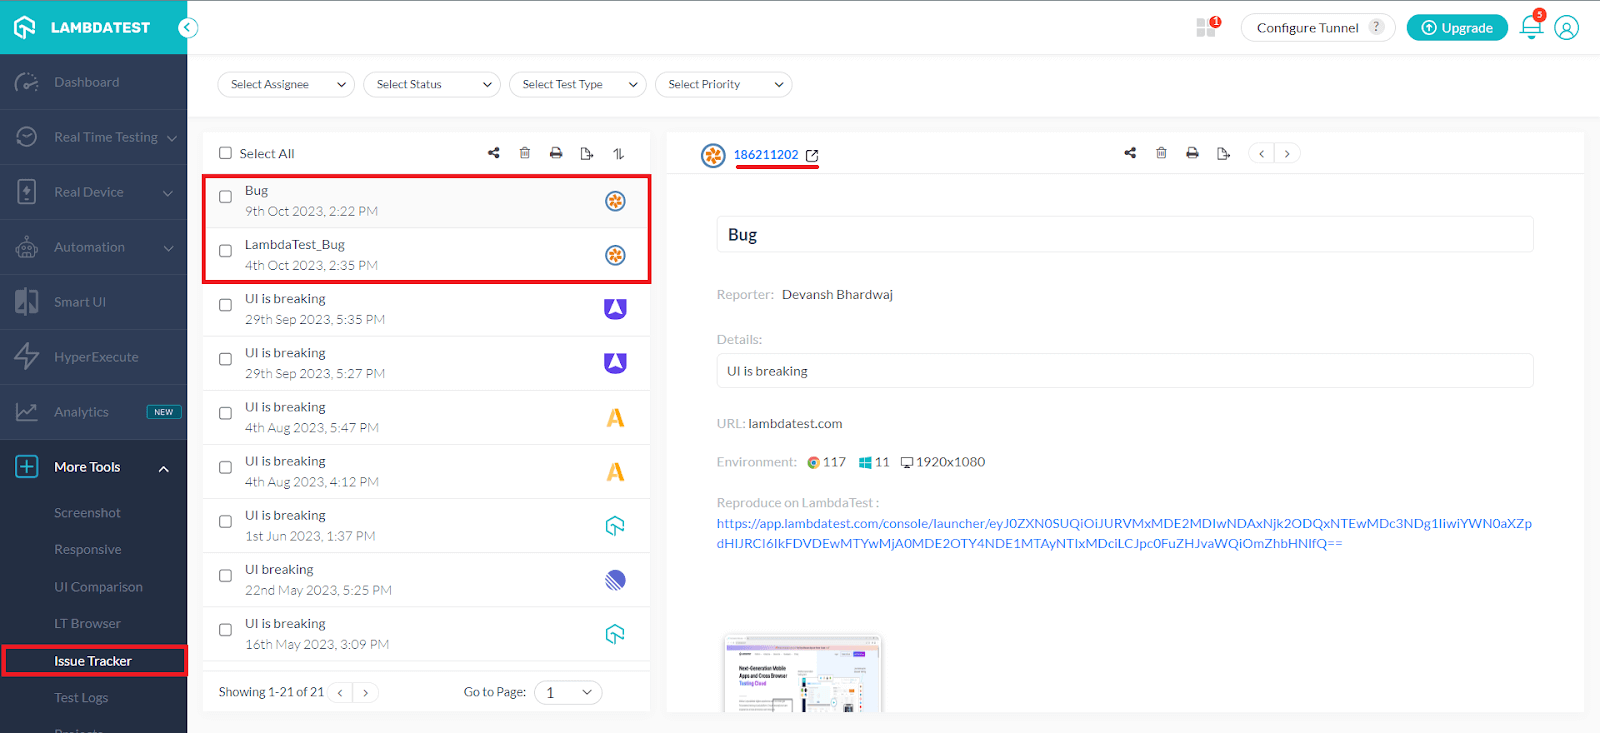
Task: Open the user profile avatar
Action: click(1567, 28)
